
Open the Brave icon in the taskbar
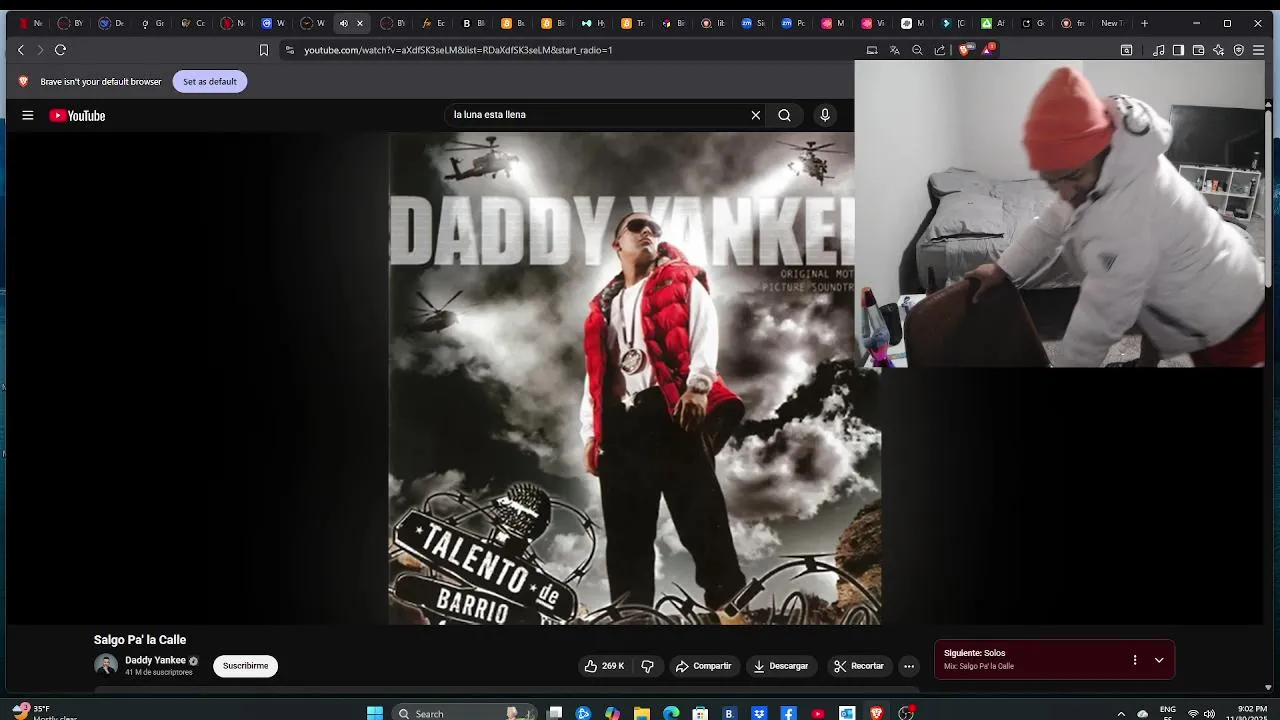click(877, 713)
